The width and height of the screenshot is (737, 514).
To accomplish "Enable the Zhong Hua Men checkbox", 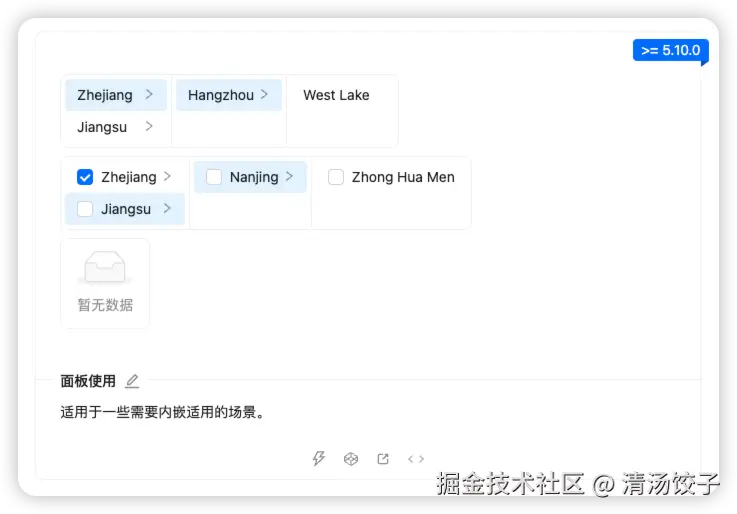I will click(x=336, y=177).
